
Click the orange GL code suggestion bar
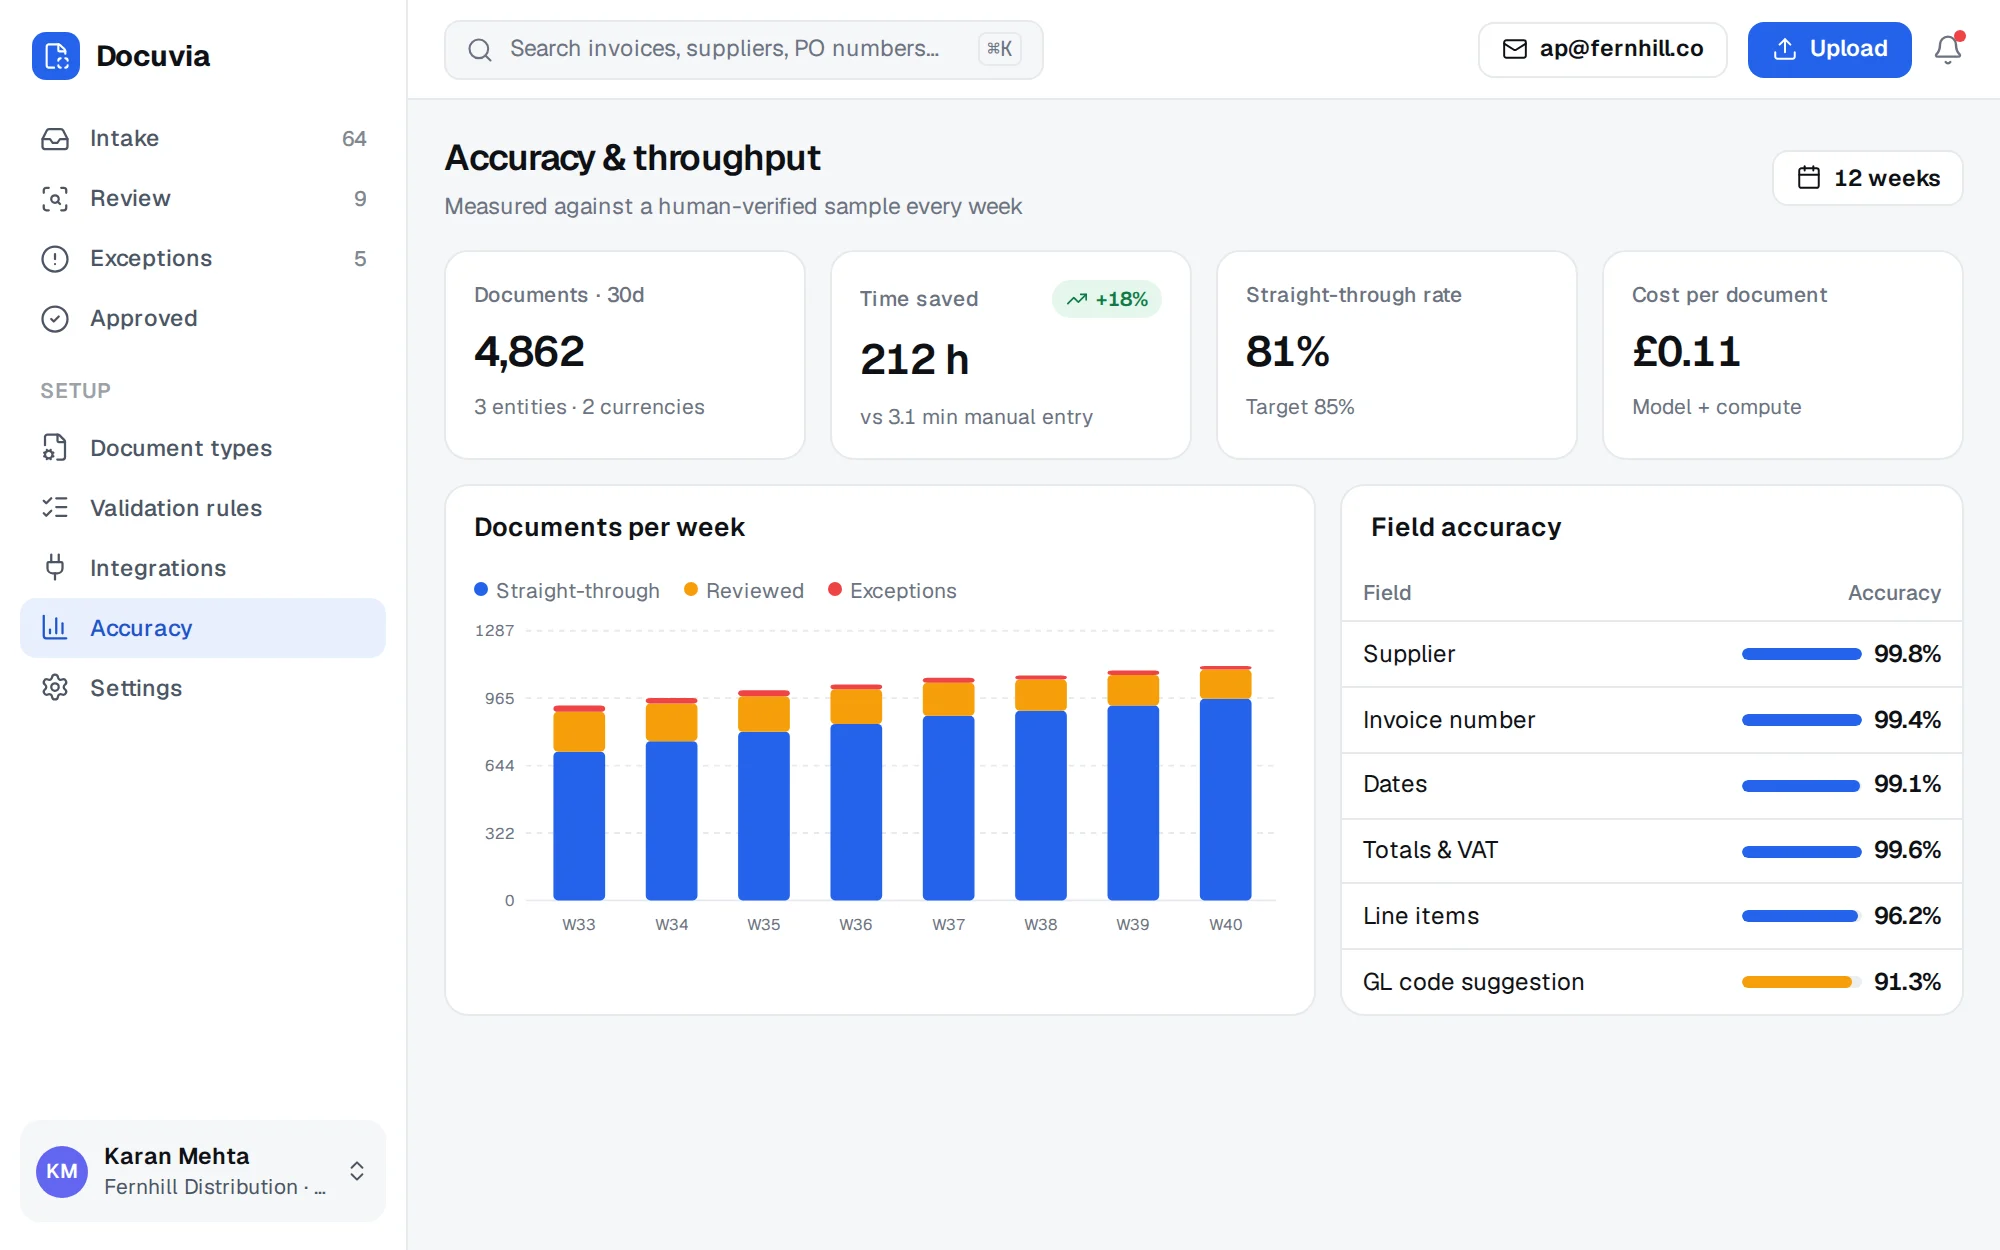(1797, 982)
